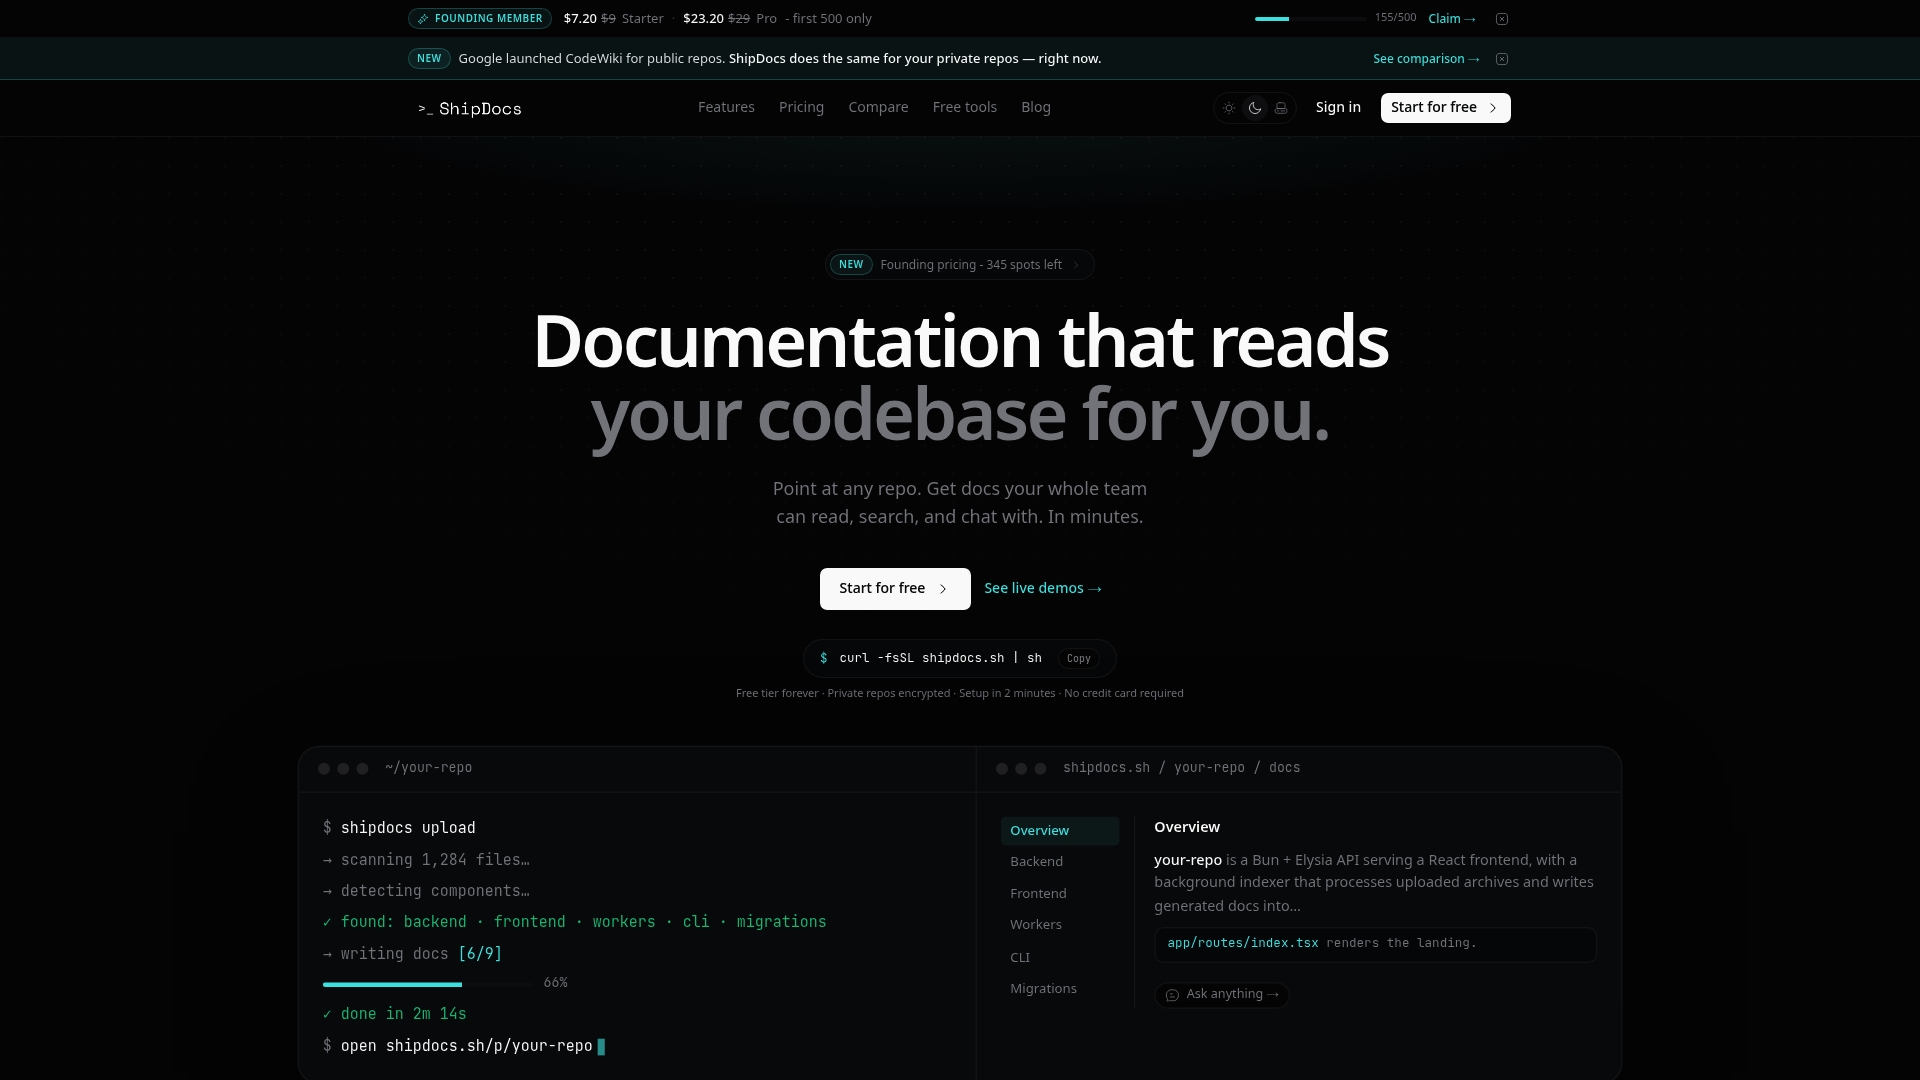Click Sign in

[1338, 107]
